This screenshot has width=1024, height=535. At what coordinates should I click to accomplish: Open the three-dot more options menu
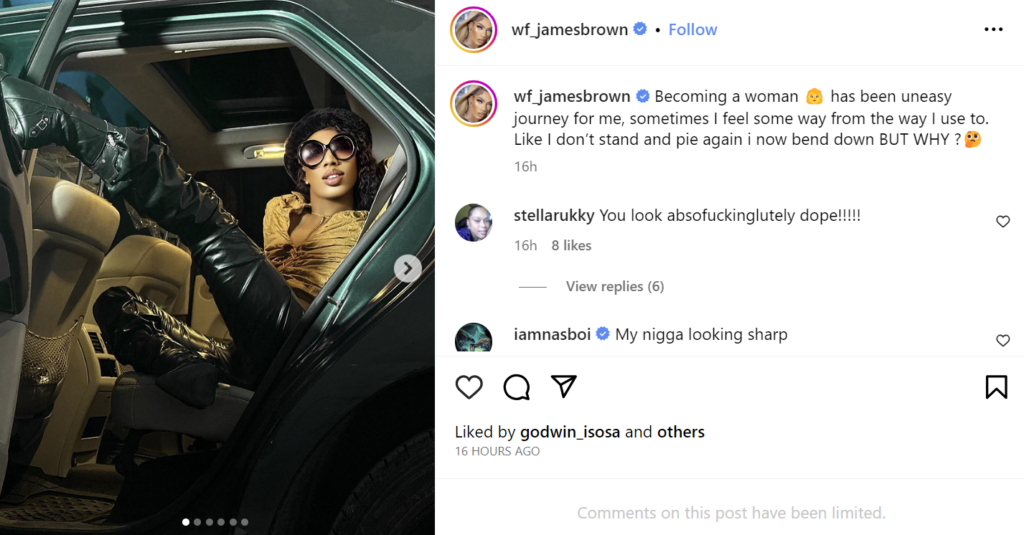pos(993,30)
